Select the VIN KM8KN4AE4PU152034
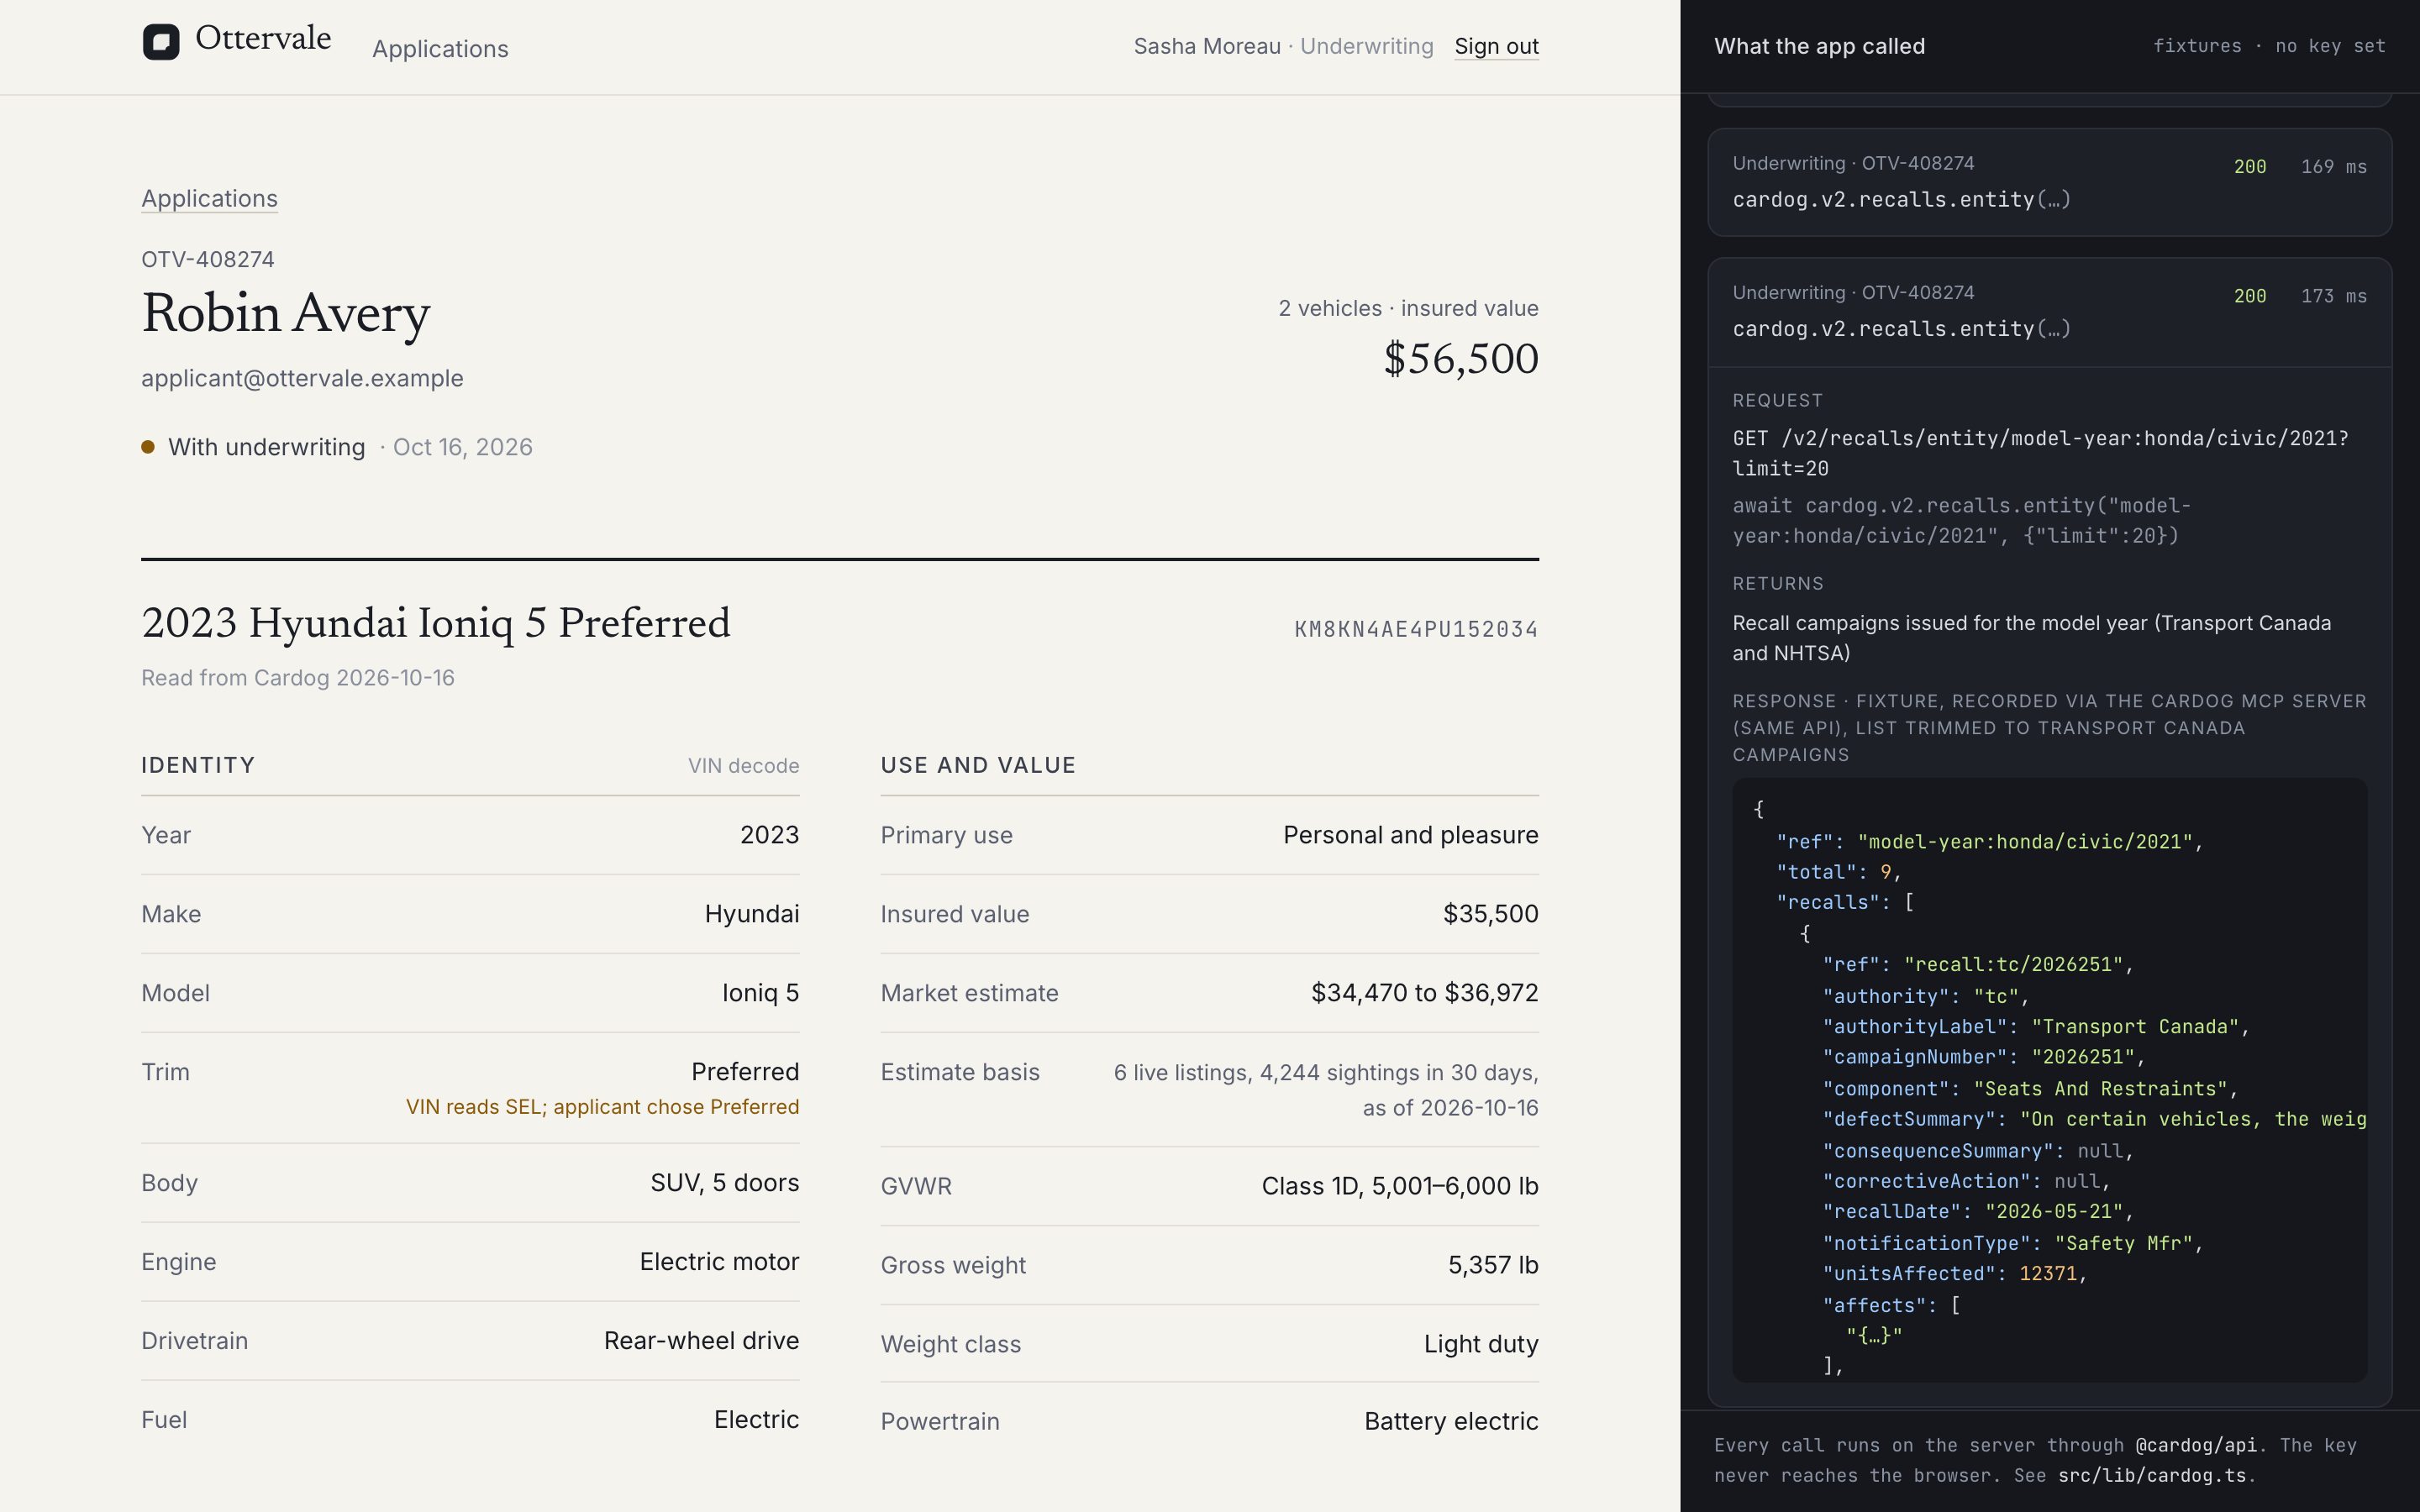This screenshot has height=1512, width=2420. click(x=1416, y=629)
